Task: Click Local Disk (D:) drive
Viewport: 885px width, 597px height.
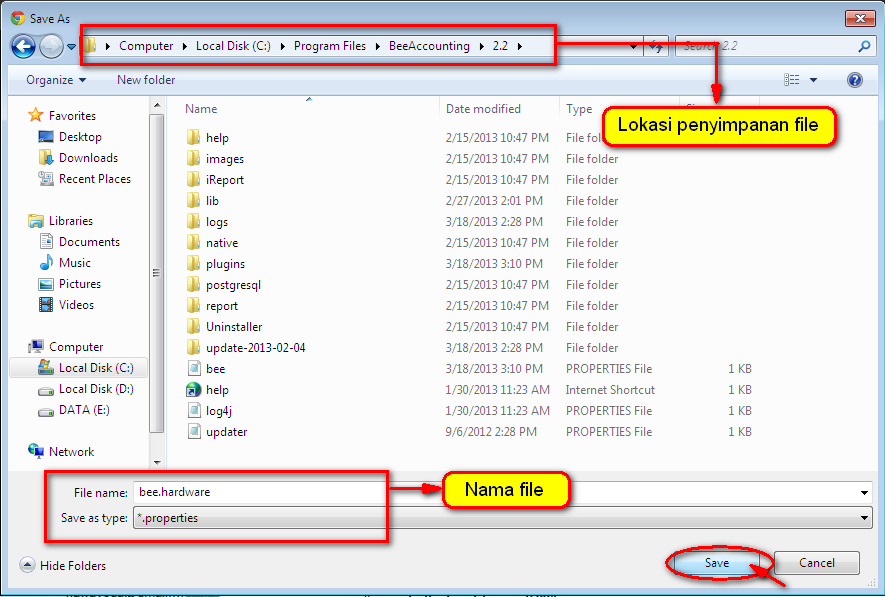Action: pyautogui.click(x=95, y=389)
